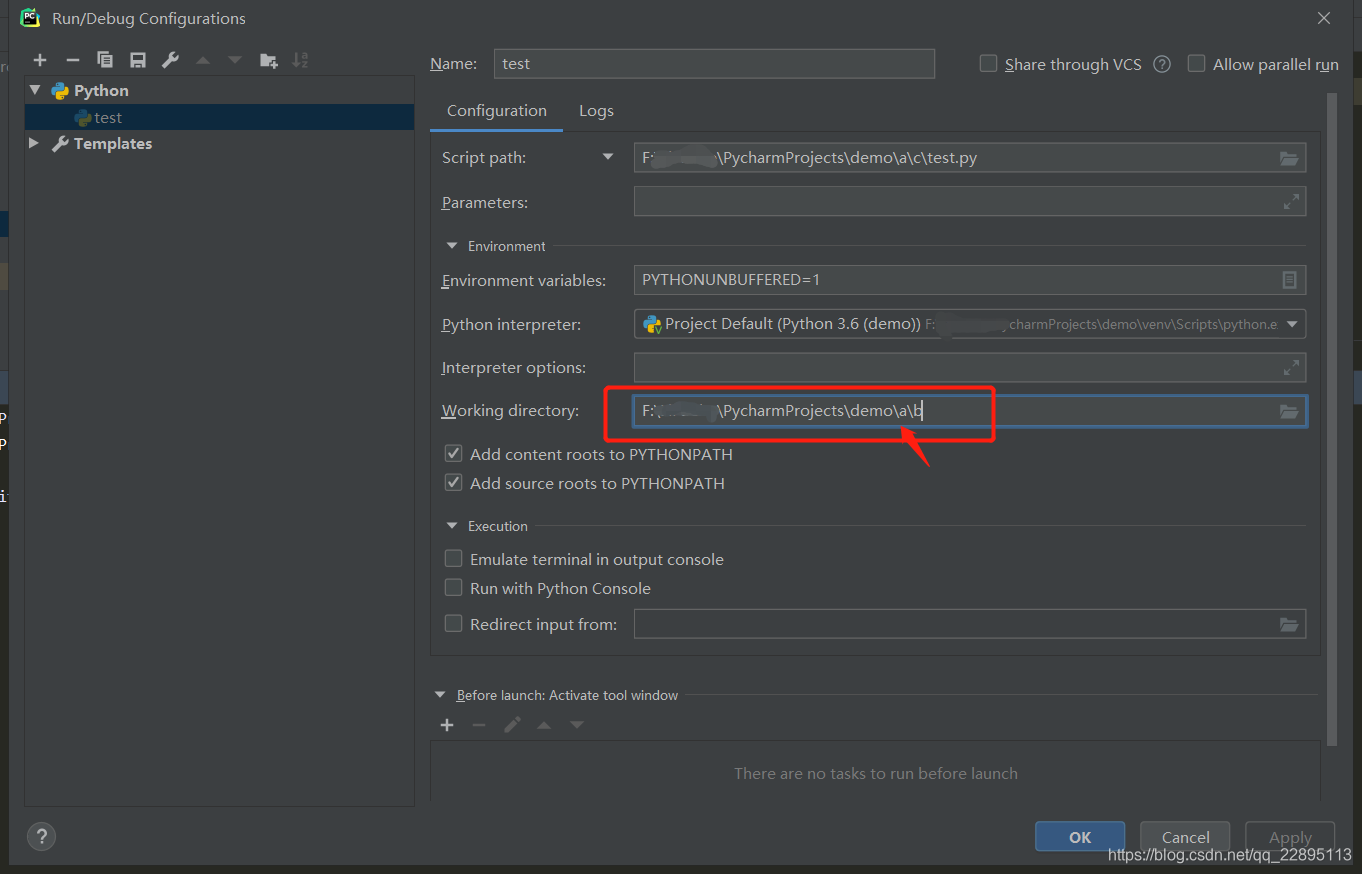Edit before launch task pencil icon
The height and width of the screenshot is (874, 1362).
(x=512, y=725)
